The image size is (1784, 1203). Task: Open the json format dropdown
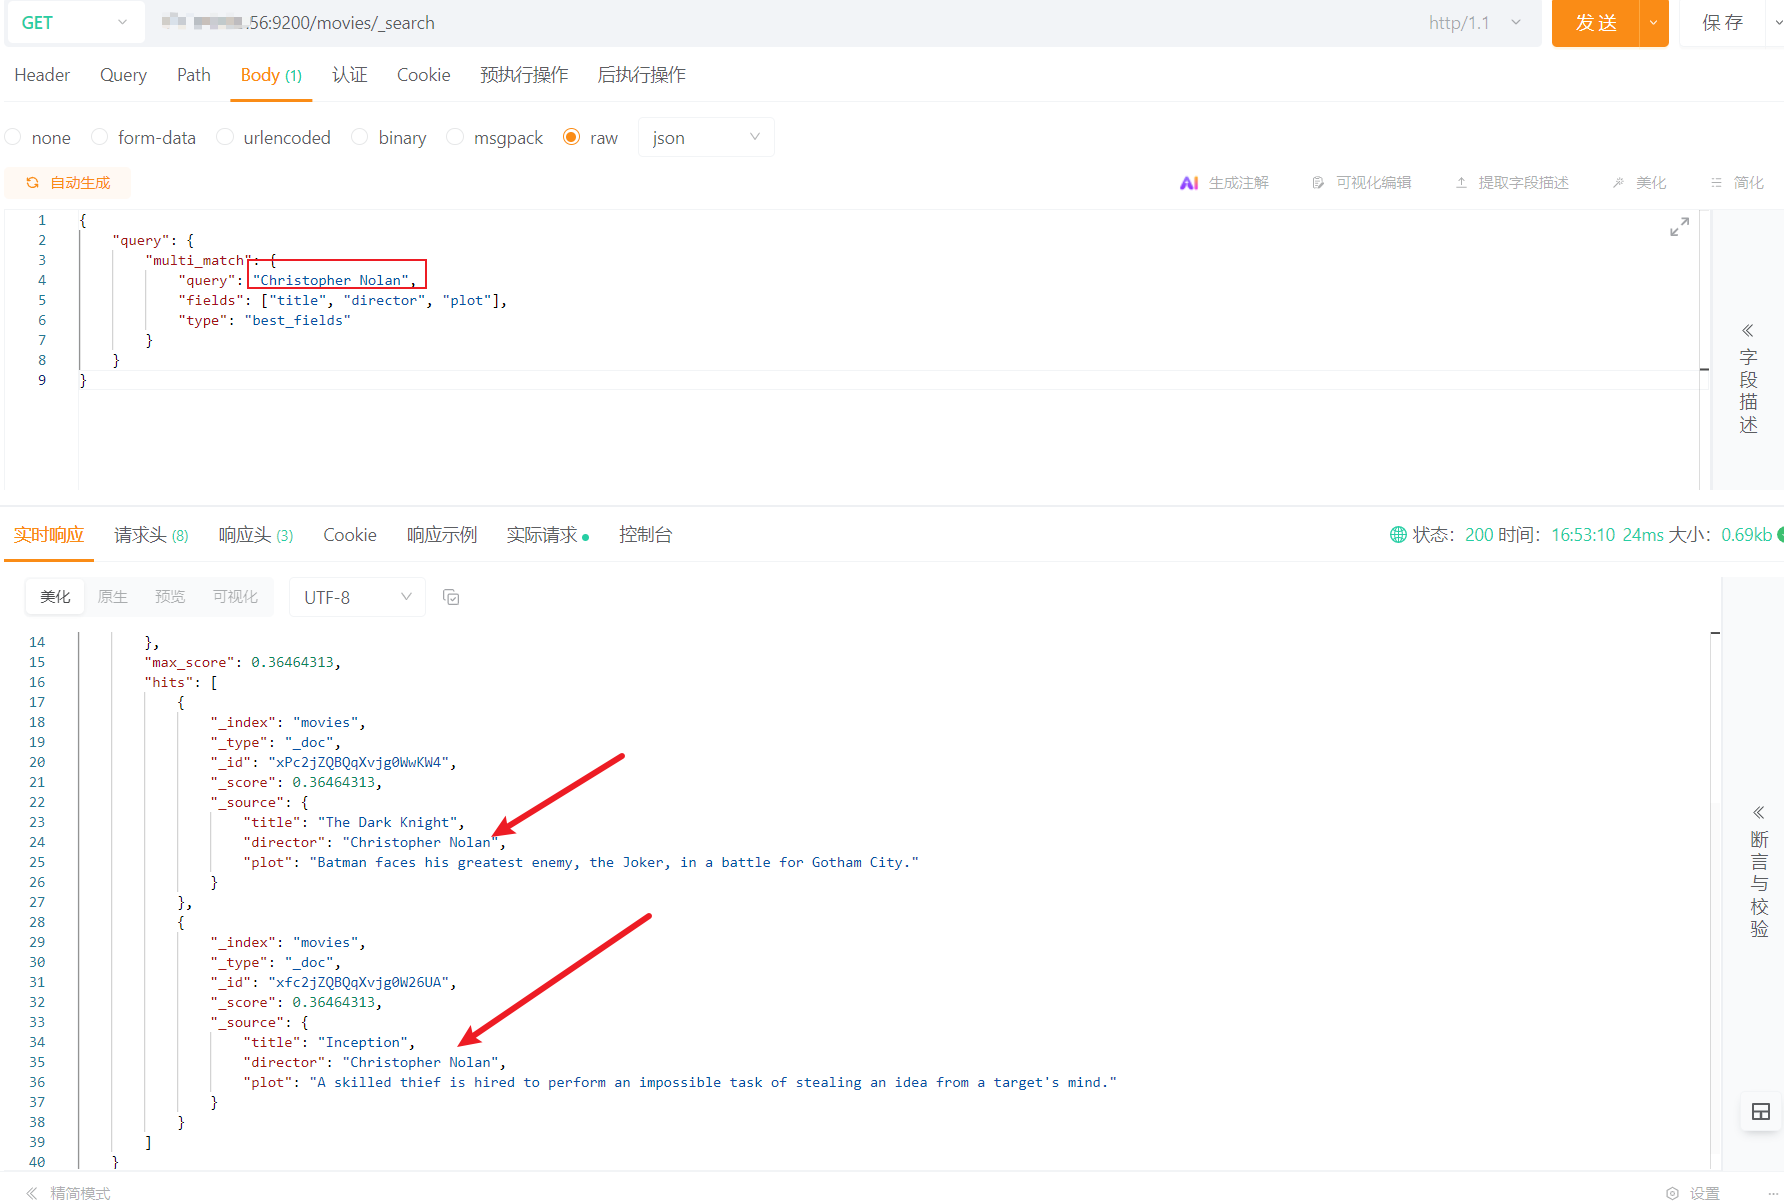tap(705, 137)
